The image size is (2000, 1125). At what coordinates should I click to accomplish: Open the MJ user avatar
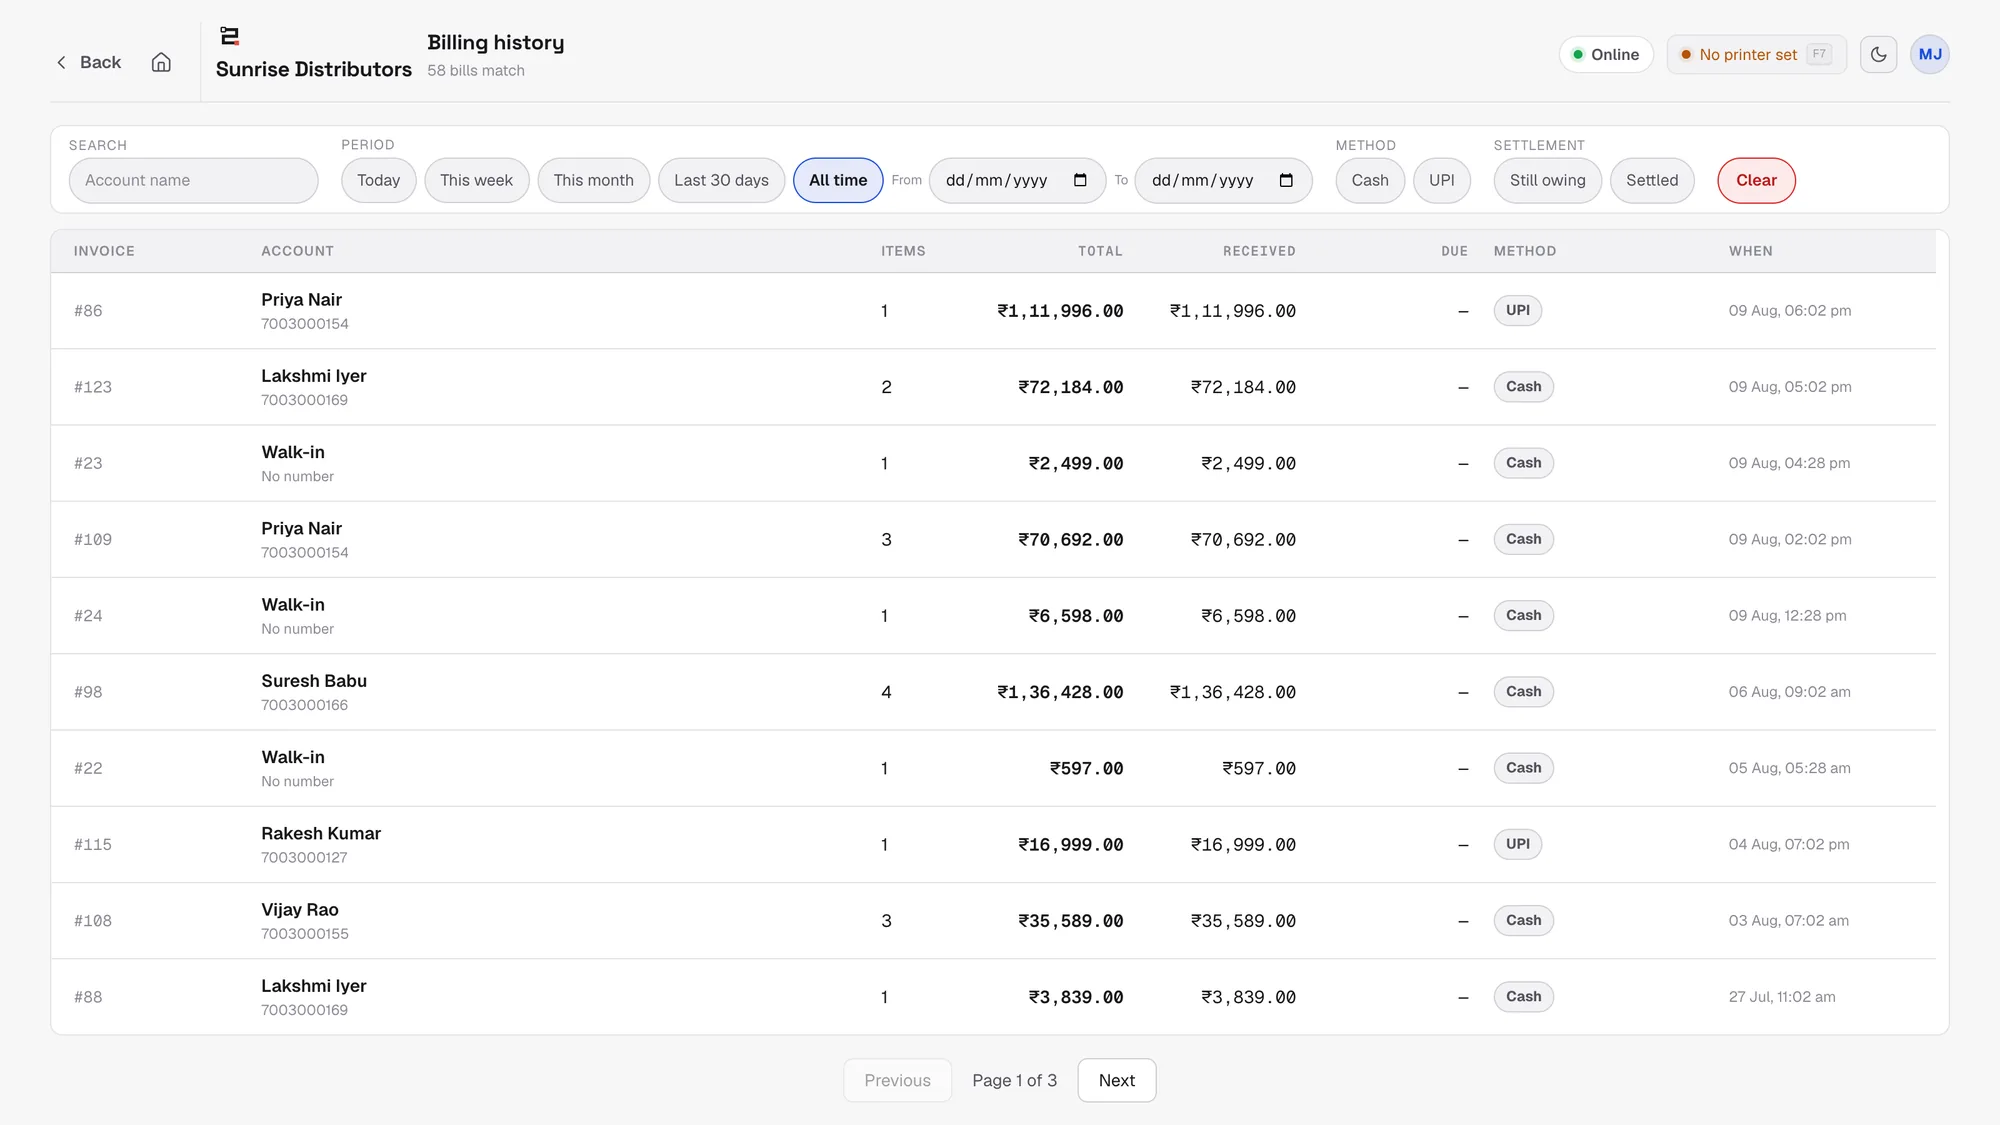[x=1929, y=54]
